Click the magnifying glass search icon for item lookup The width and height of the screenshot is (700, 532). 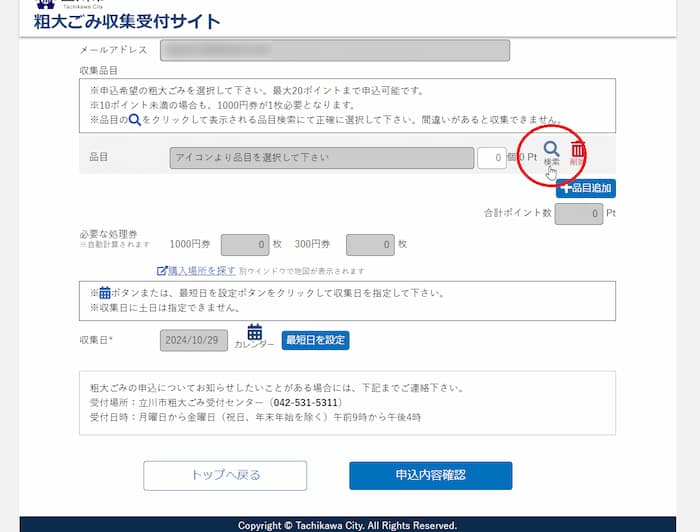pyautogui.click(x=551, y=150)
